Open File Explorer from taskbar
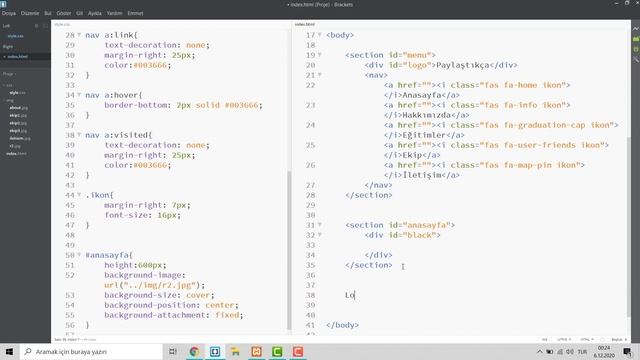This screenshot has width=640, height=360. pyautogui.click(x=236, y=351)
